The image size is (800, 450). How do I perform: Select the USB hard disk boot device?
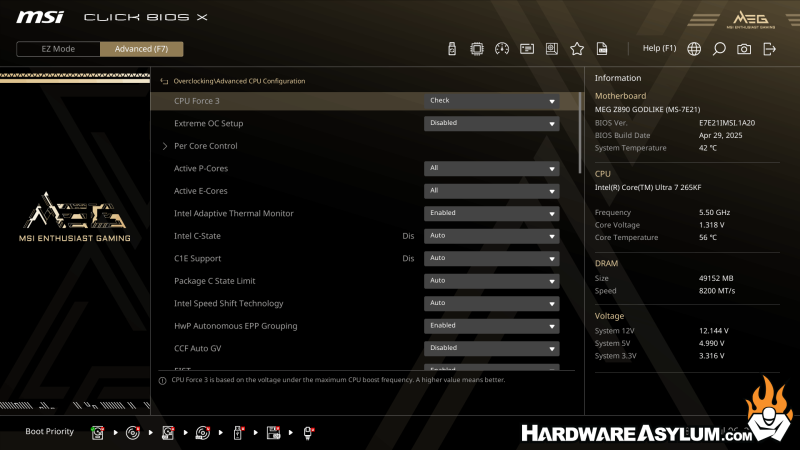coord(168,433)
